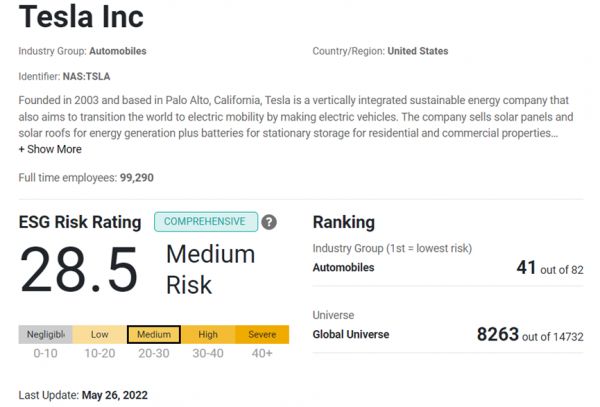
Task: Click the full time employees count
Action: 136,177
